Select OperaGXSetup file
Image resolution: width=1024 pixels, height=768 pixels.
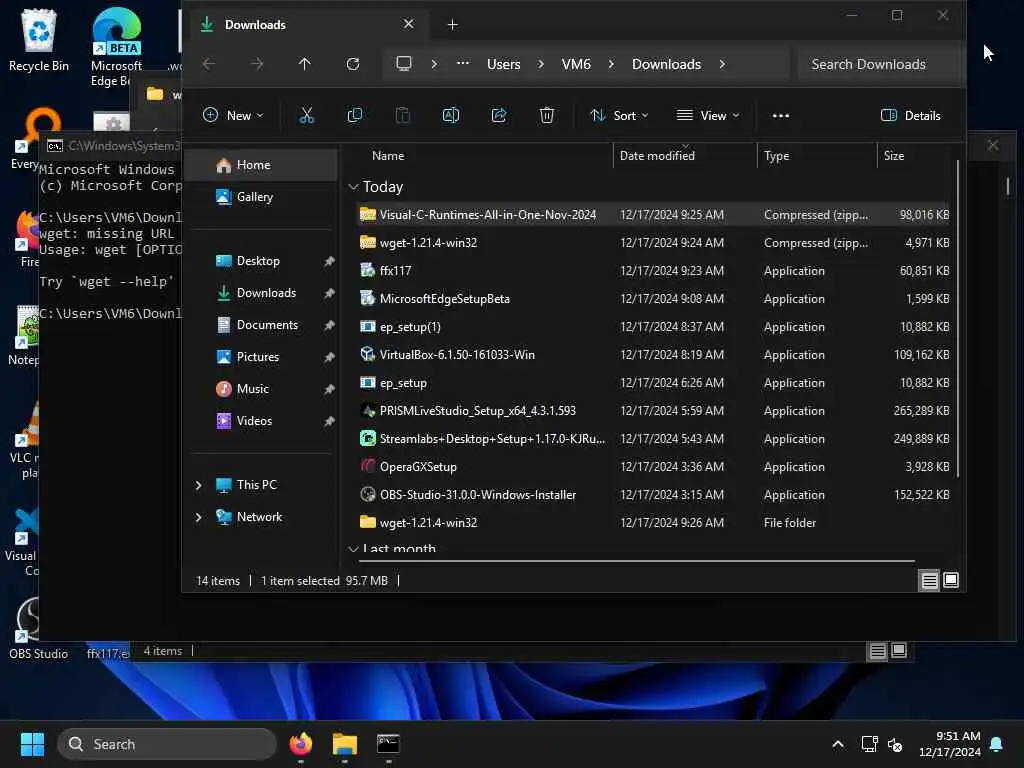pyautogui.click(x=653, y=467)
